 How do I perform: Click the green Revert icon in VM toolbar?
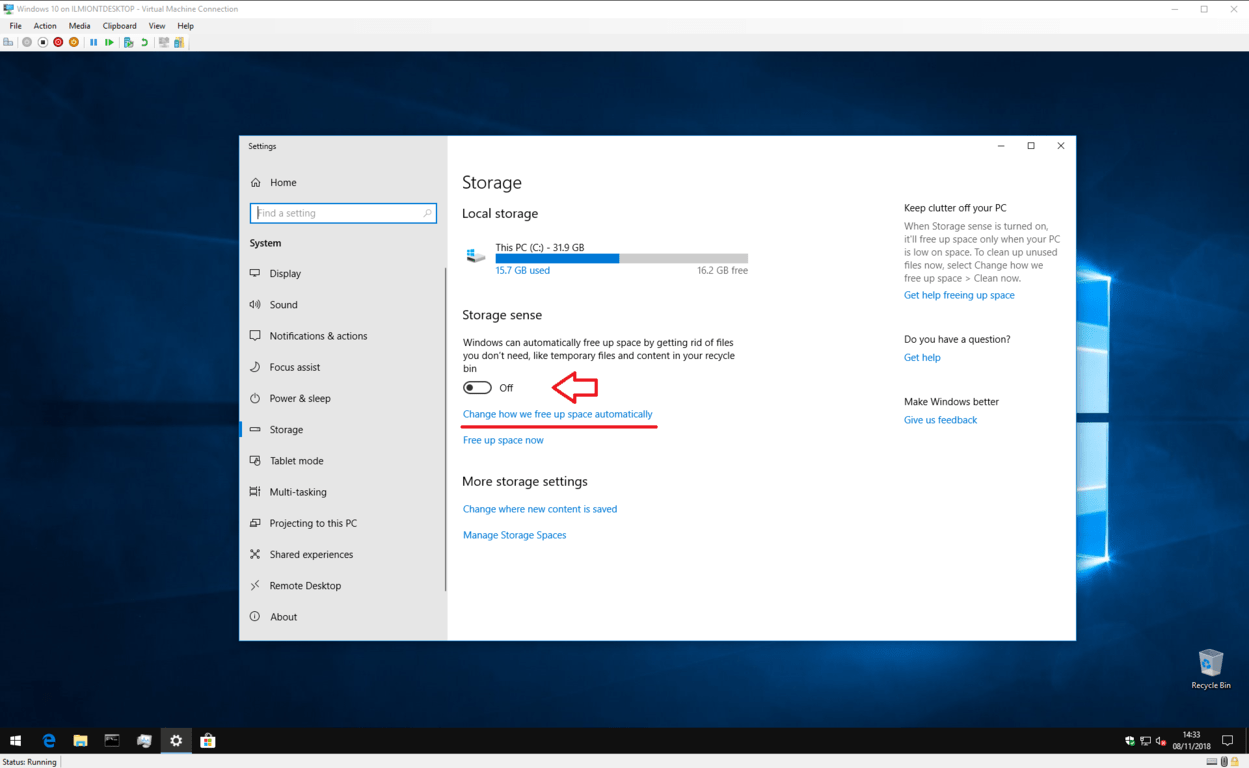point(146,42)
